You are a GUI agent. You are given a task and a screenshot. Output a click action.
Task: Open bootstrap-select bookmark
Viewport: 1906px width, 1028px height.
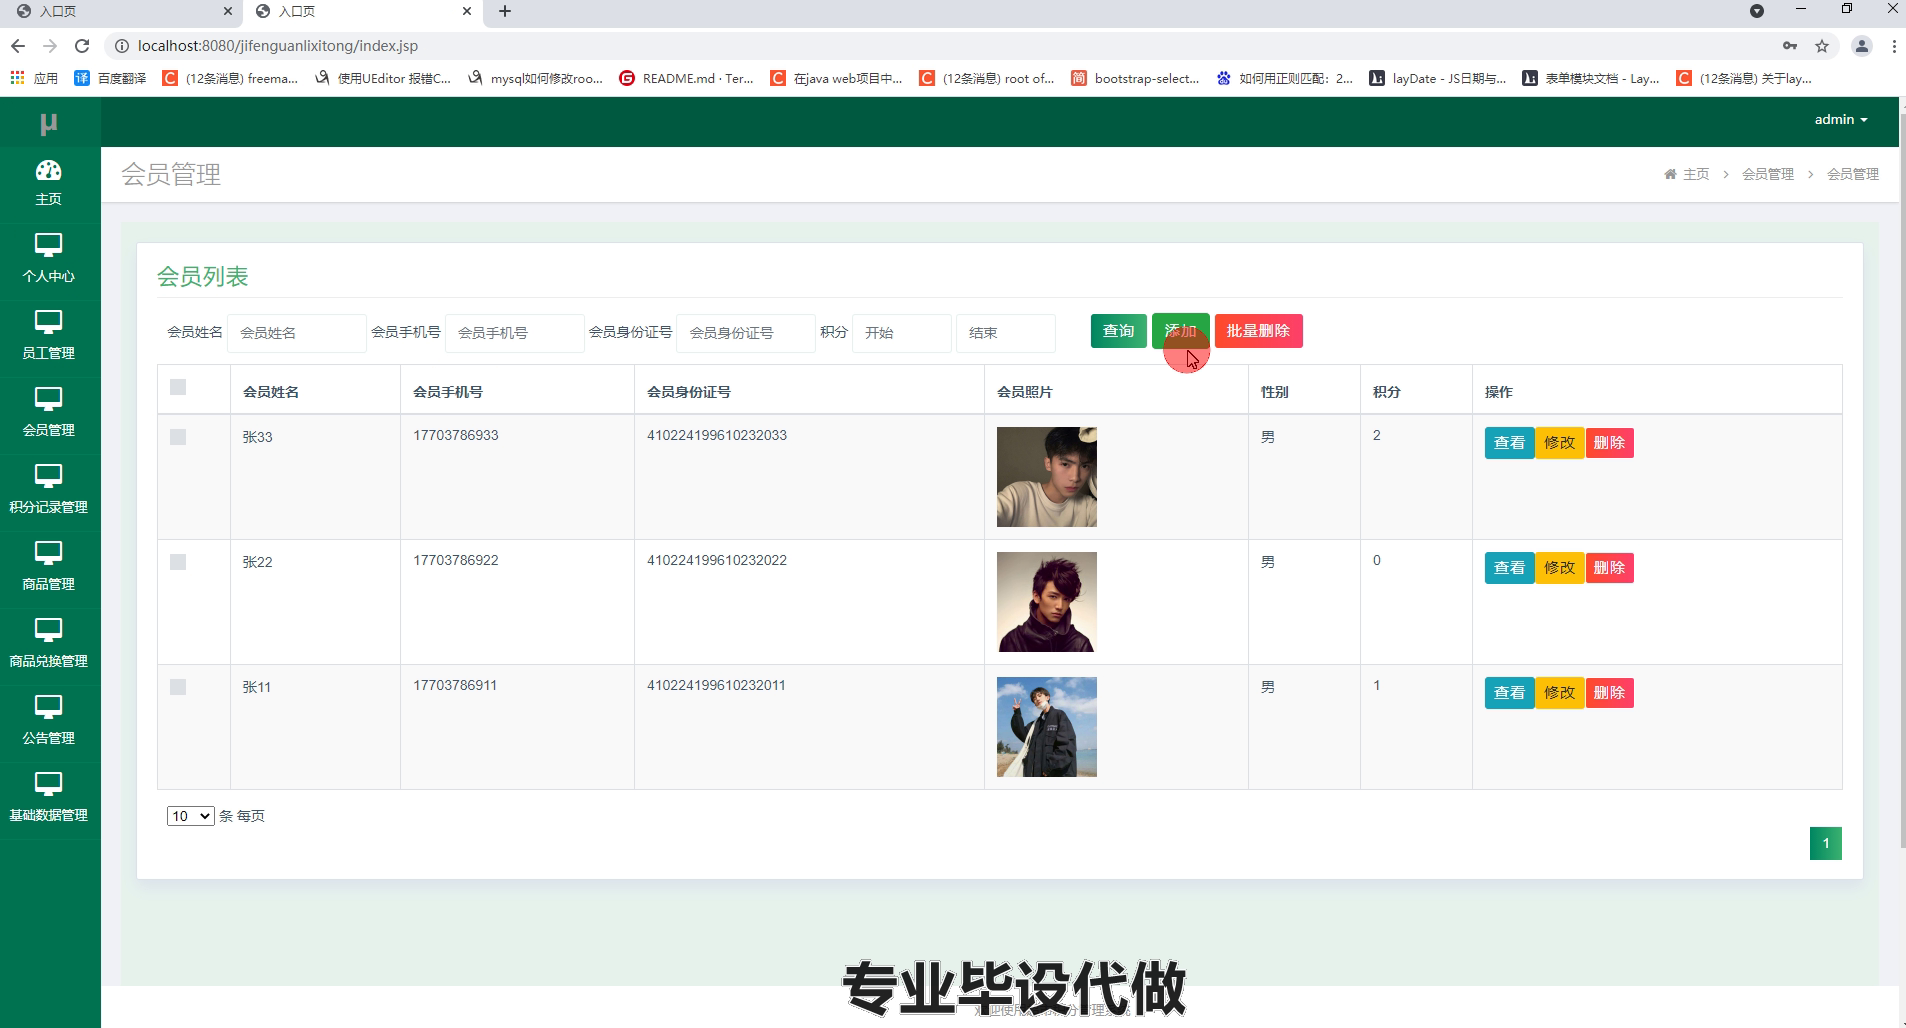1135,78
